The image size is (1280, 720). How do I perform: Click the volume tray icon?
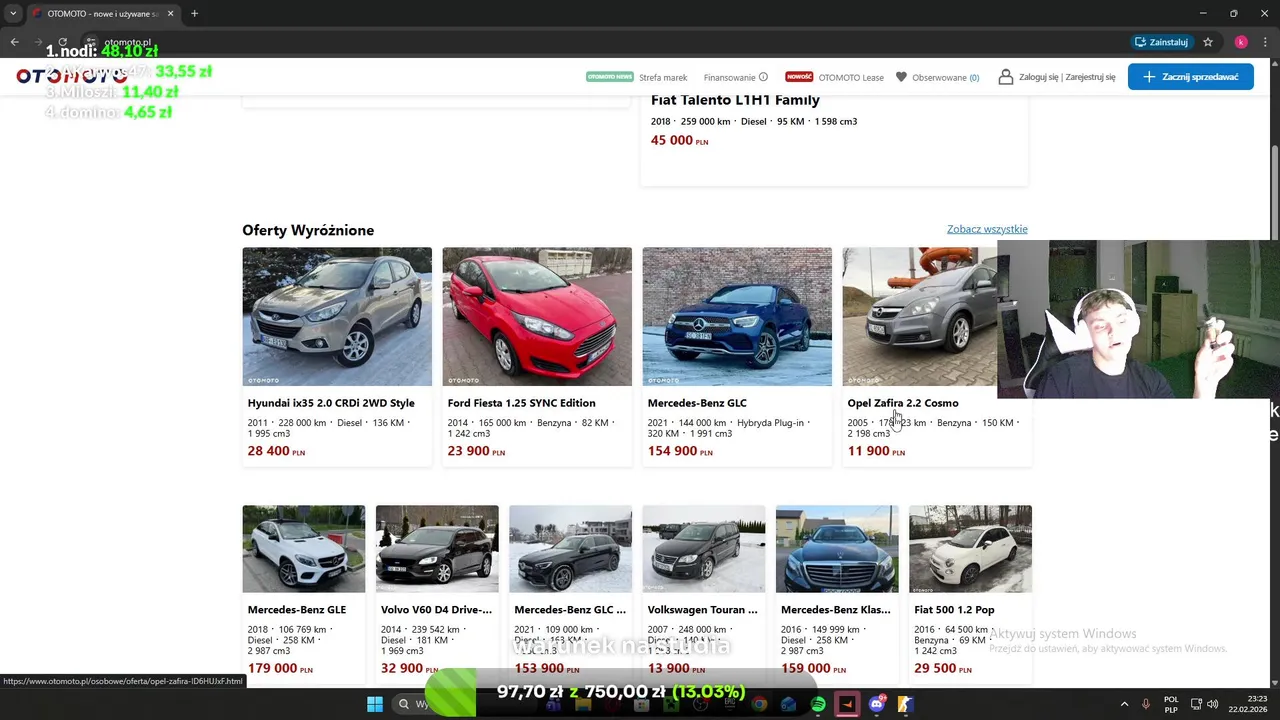click(1212, 704)
